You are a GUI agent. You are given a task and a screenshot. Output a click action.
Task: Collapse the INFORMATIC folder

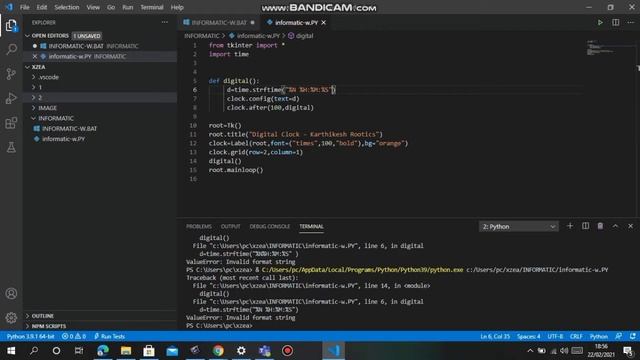pos(56,118)
